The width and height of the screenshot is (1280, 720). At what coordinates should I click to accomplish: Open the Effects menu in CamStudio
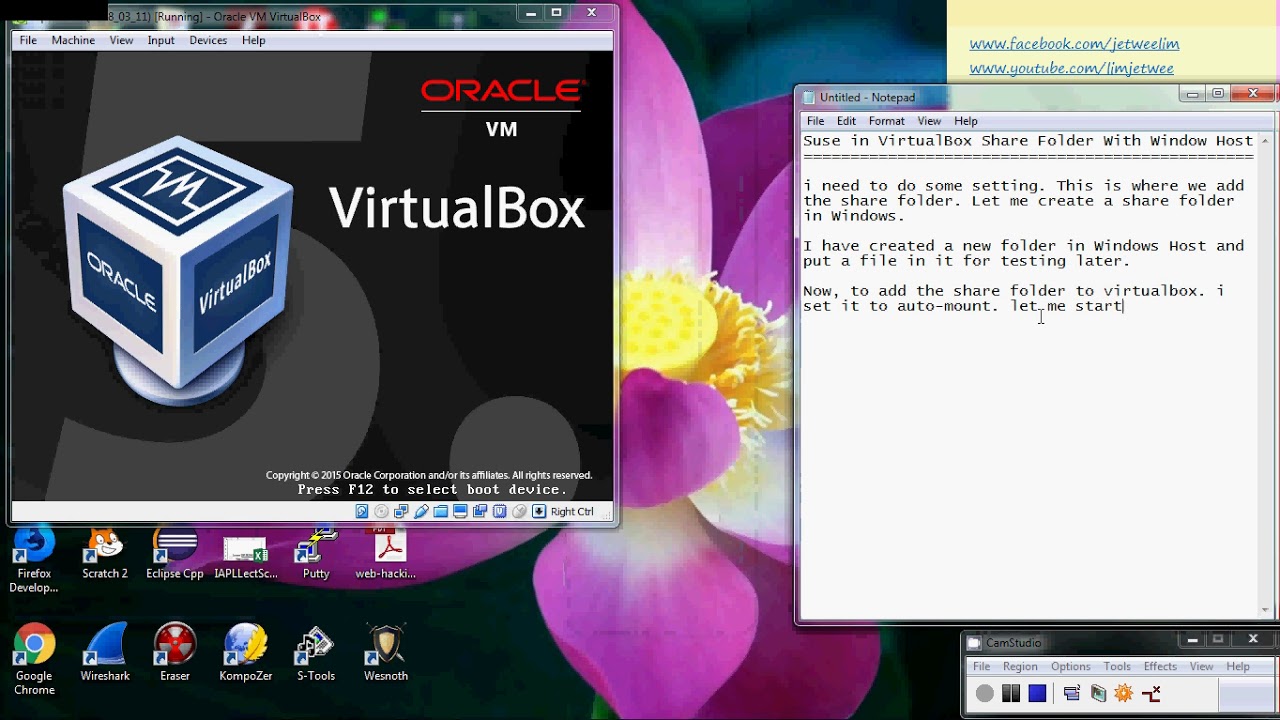click(x=1160, y=667)
